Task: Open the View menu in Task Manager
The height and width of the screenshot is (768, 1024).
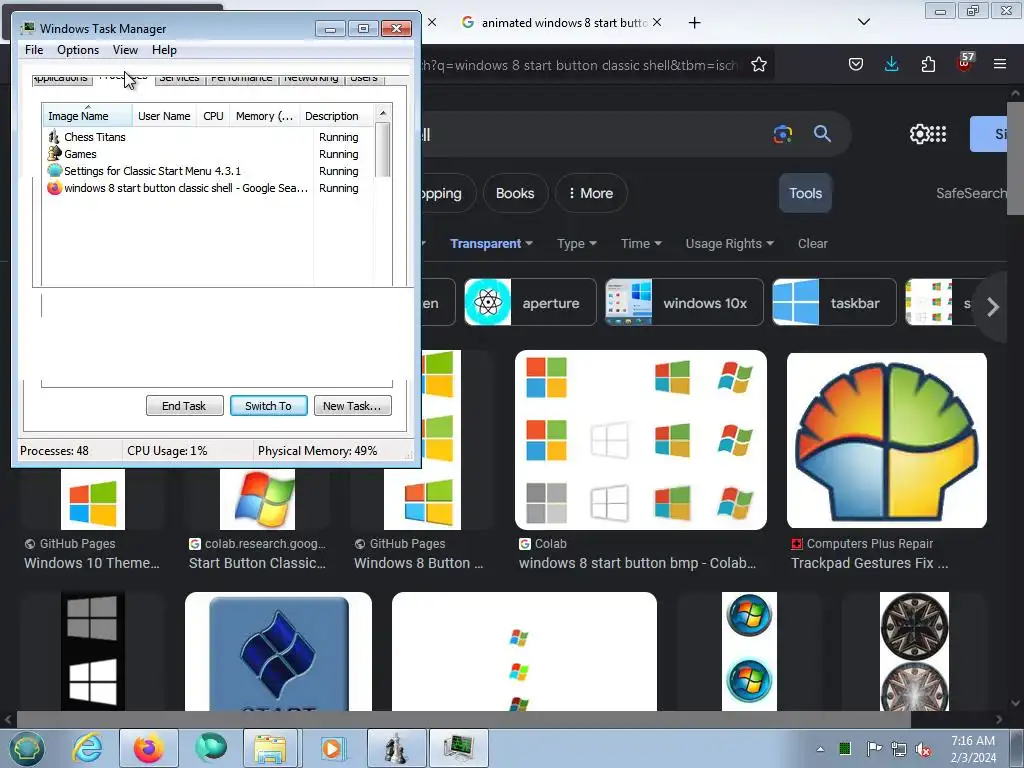Action: [x=125, y=50]
